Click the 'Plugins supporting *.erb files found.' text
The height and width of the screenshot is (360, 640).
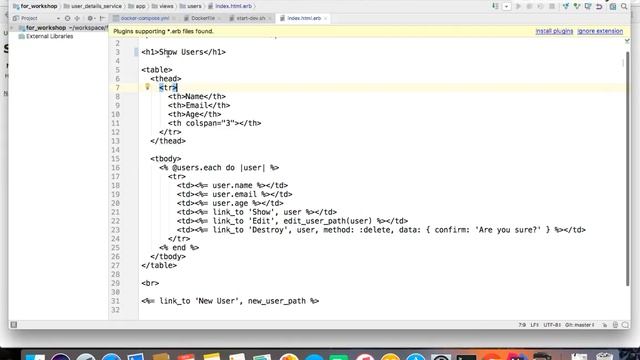coord(163,31)
